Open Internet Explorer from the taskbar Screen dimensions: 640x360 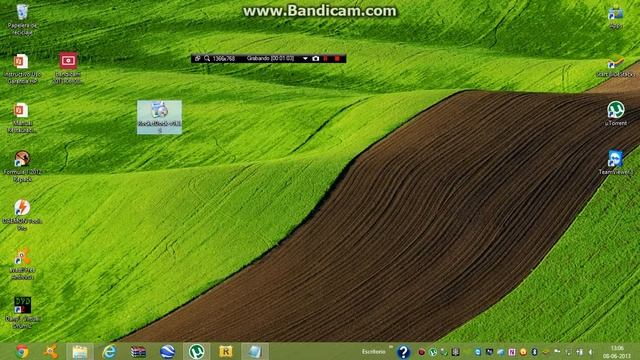point(109,351)
